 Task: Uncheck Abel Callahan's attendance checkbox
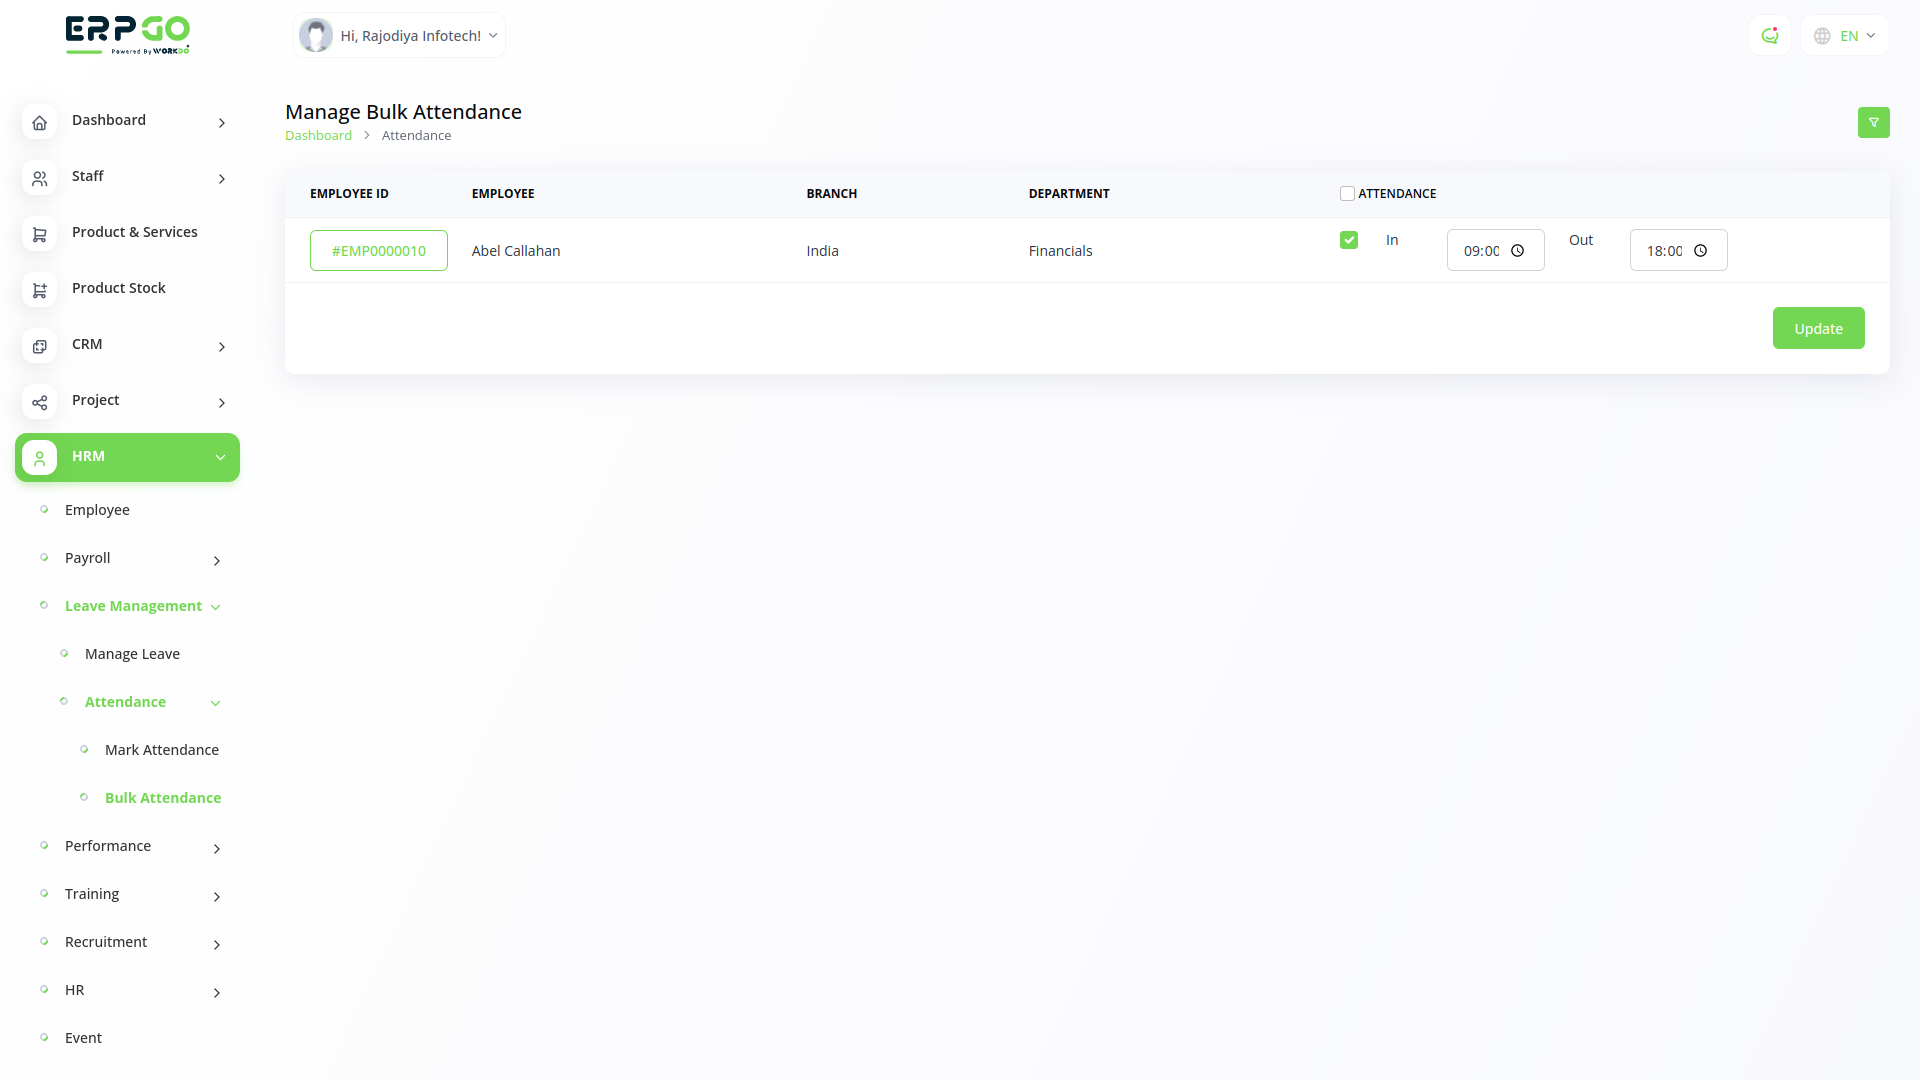[1349, 240]
